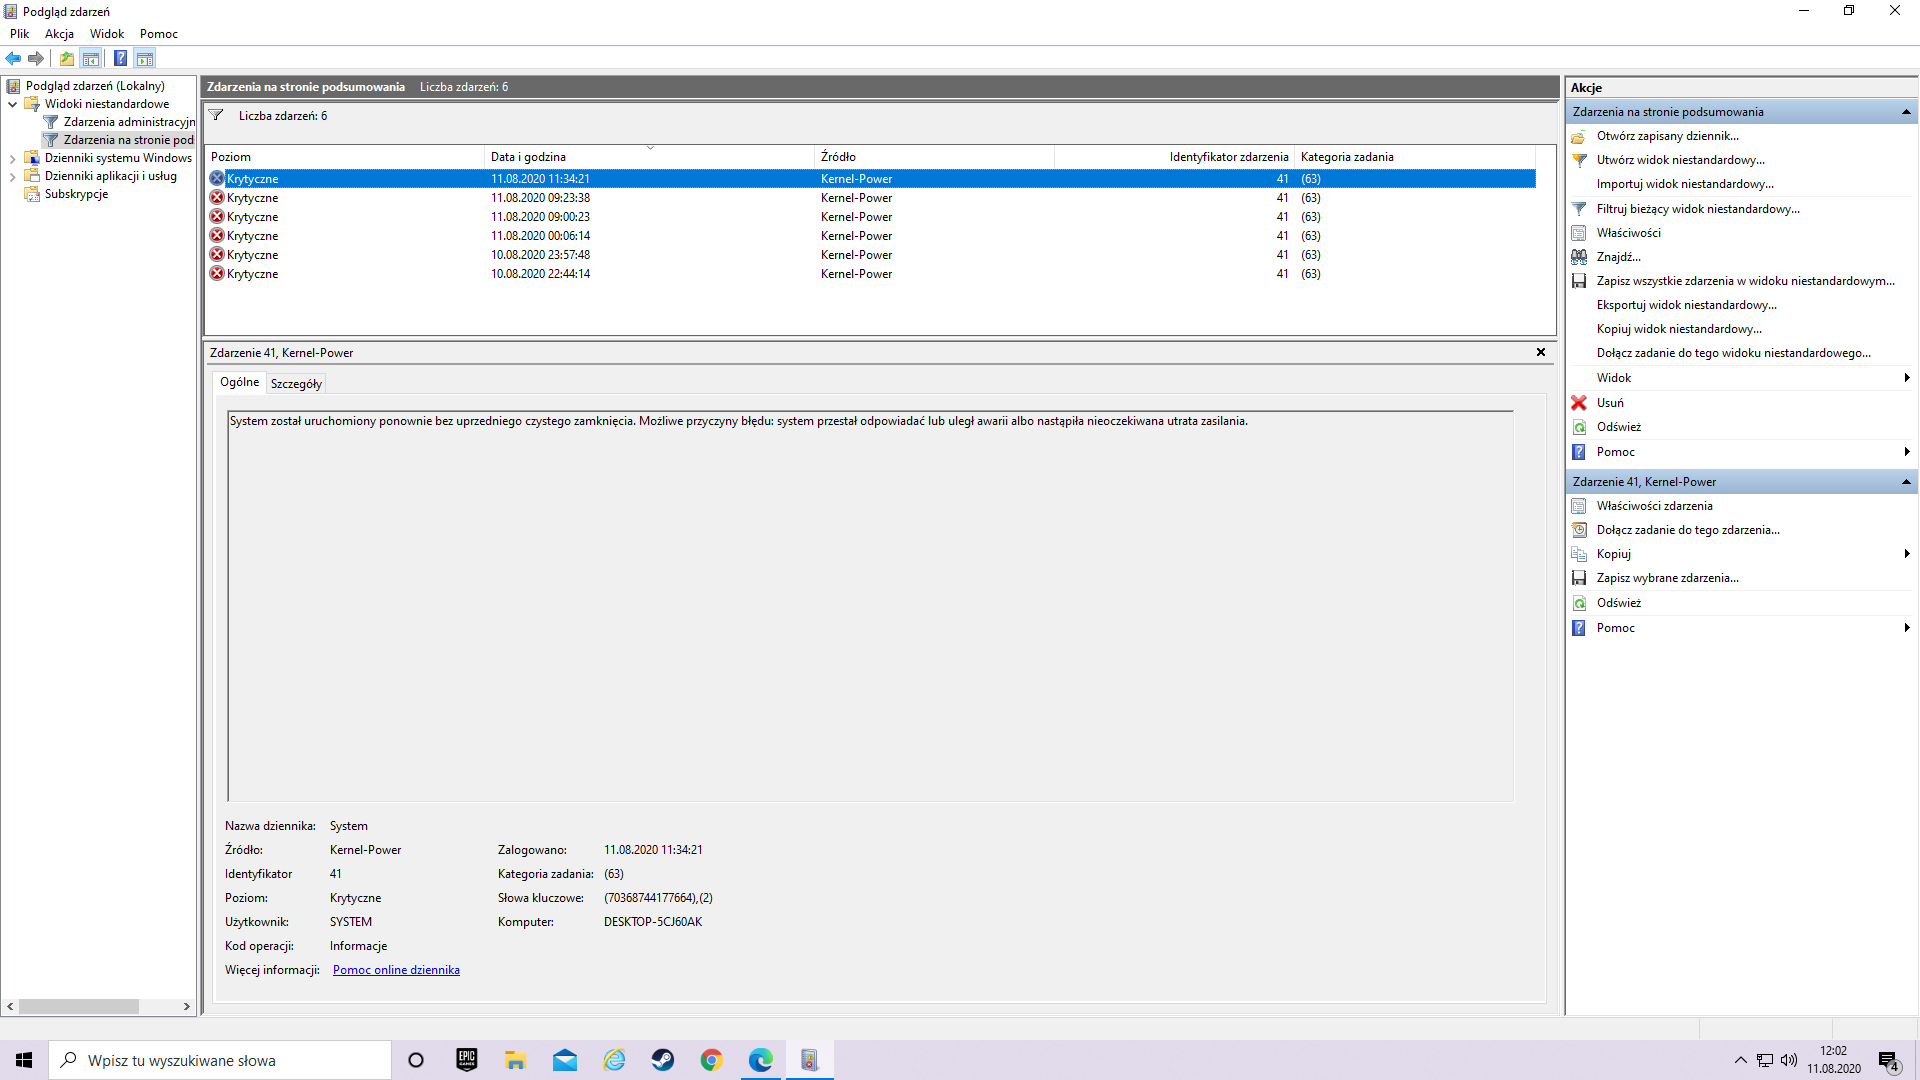
Task: Toggle the console tree visibility toolbar button
Action: (x=91, y=58)
